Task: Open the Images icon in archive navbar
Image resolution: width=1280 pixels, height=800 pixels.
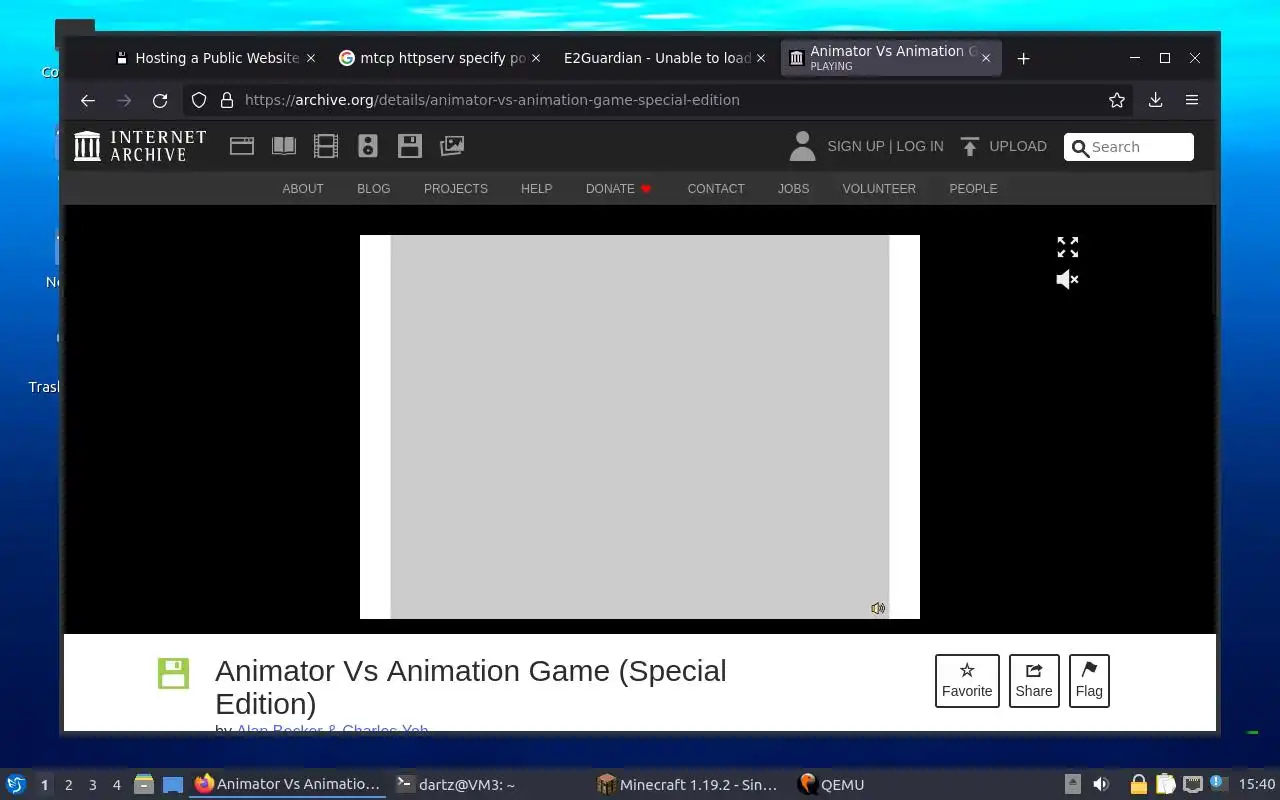Action: [x=452, y=146]
